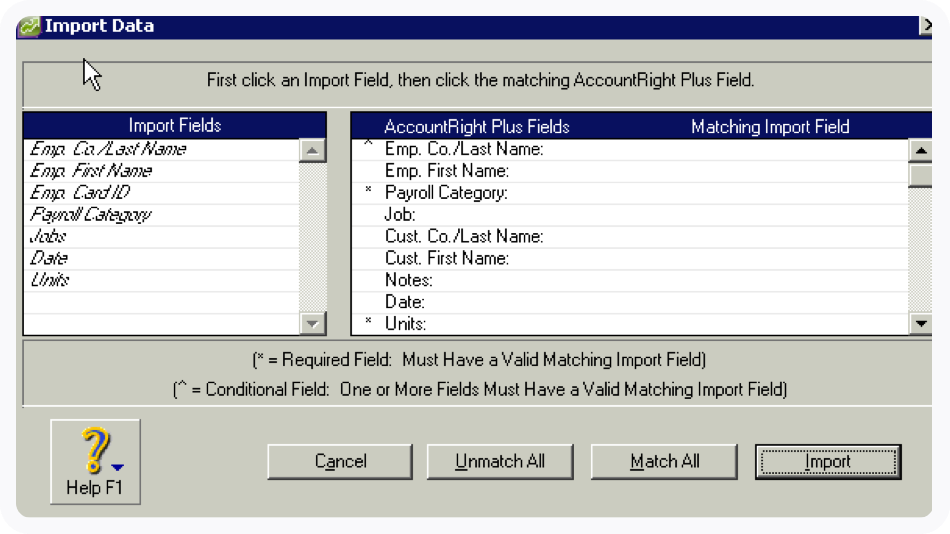
Task: Select import field Payroll Category
Action: (162, 215)
